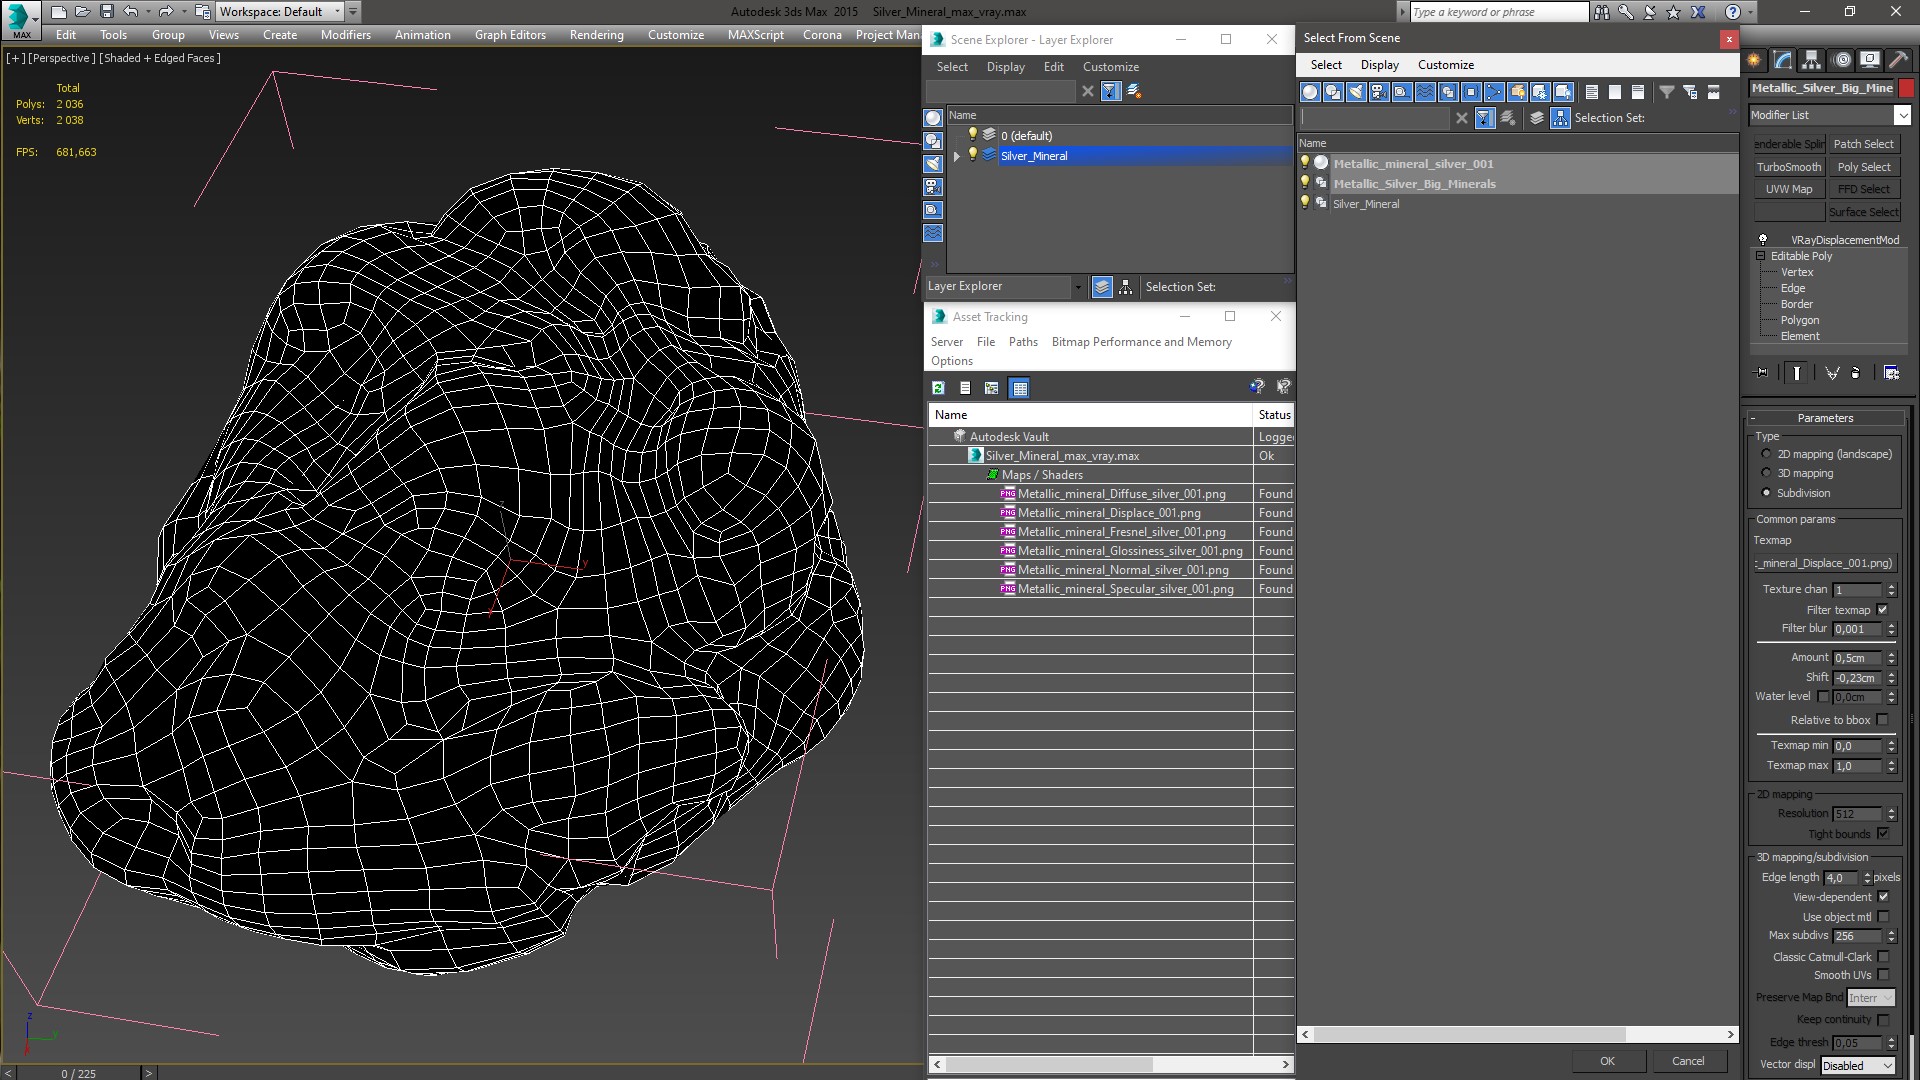Image resolution: width=1920 pixels, height=1080 pixels.
Task: Expand the Silver_Mineral layer arrow
Action: (957, 156)
